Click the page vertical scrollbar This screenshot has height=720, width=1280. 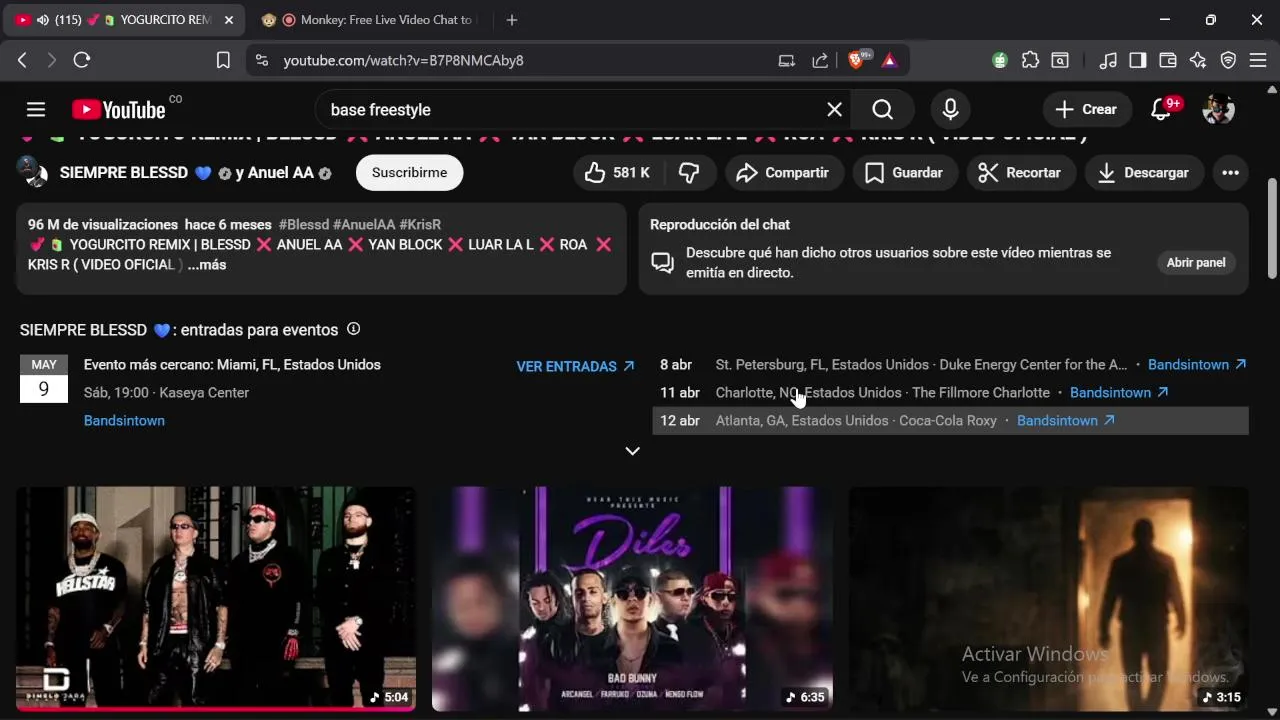tap(1272, 228)
